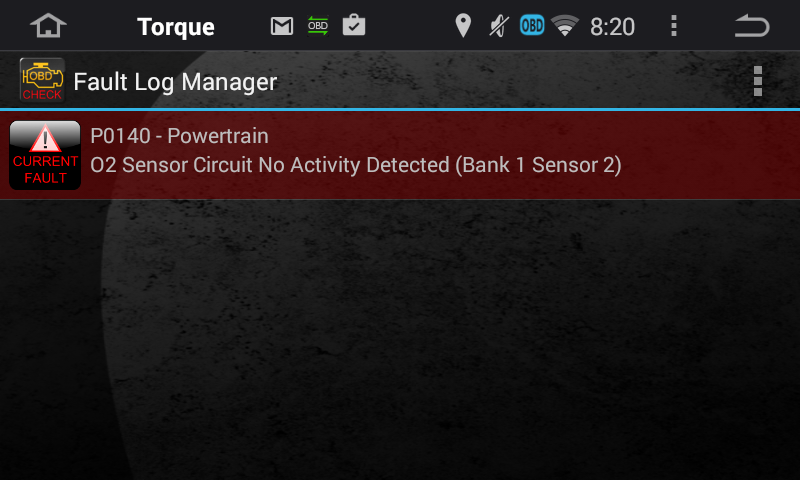Open the briefcase checkmark notification icon
Viewport: 800px width, 480px height.
(354, 26)
